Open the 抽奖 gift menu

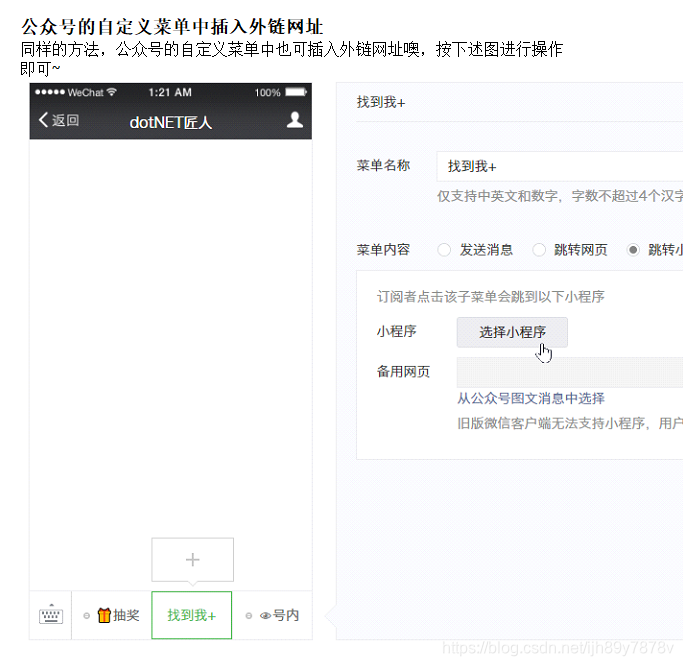point(112,615)
